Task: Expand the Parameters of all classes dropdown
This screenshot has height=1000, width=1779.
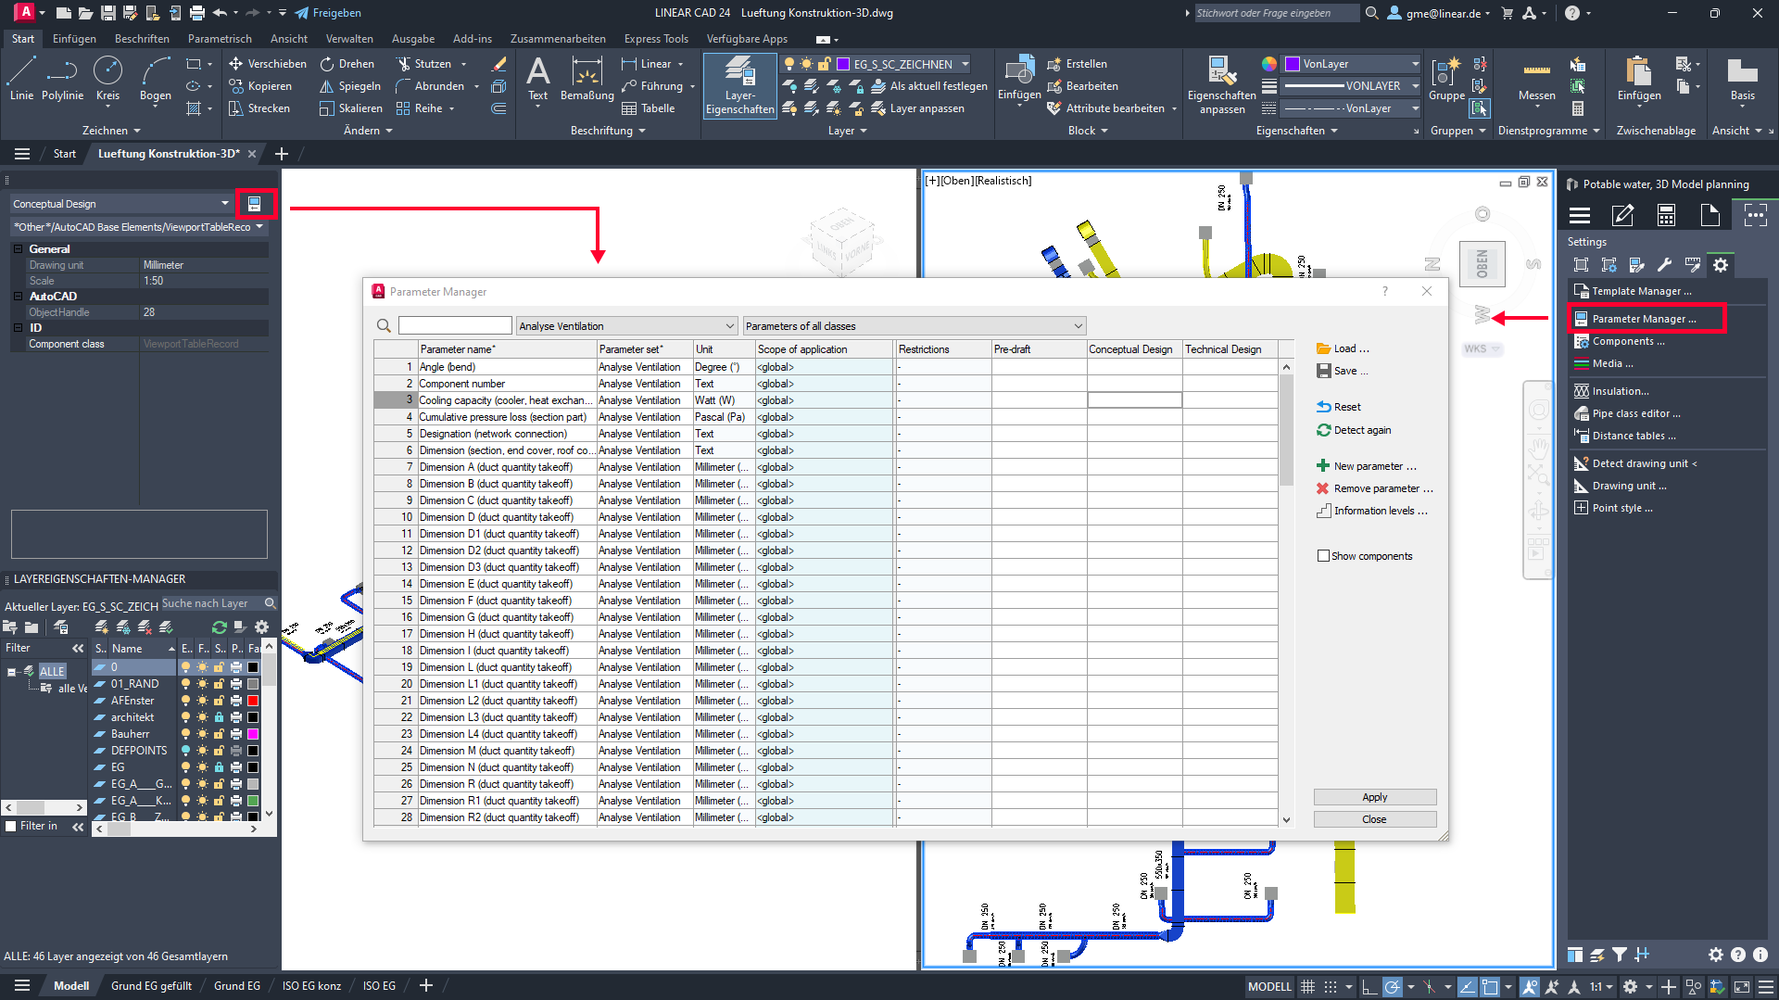Action: (x=914, y=326)
